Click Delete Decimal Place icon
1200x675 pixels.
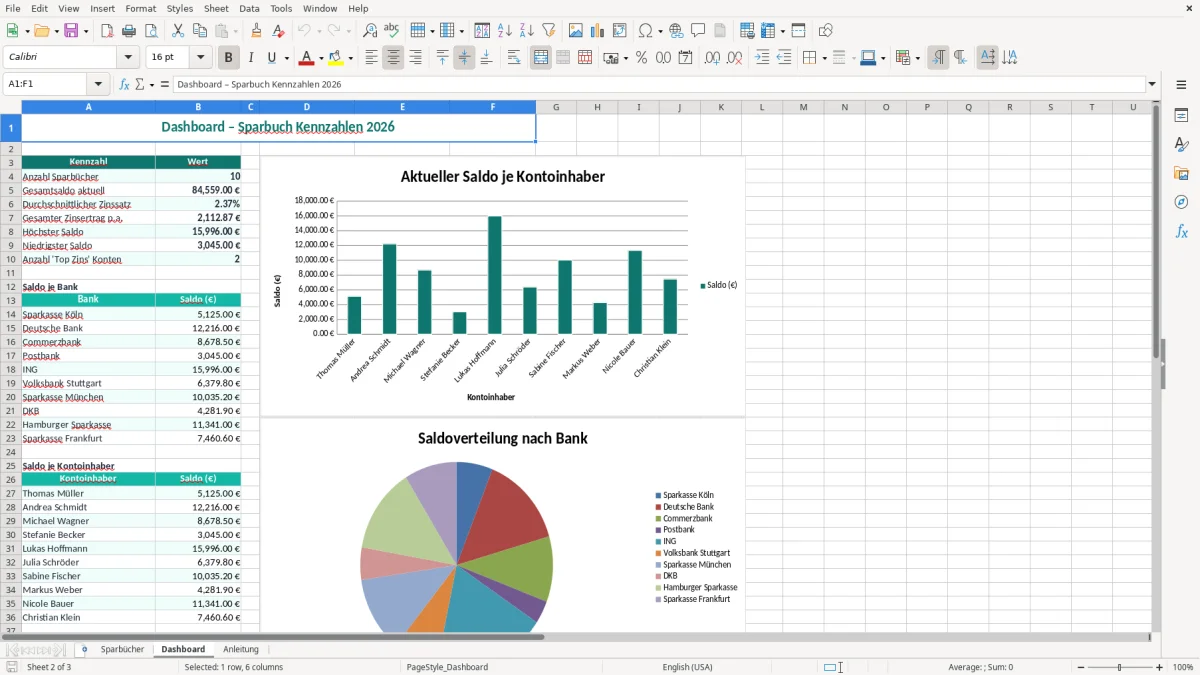[x=734, y=58]
